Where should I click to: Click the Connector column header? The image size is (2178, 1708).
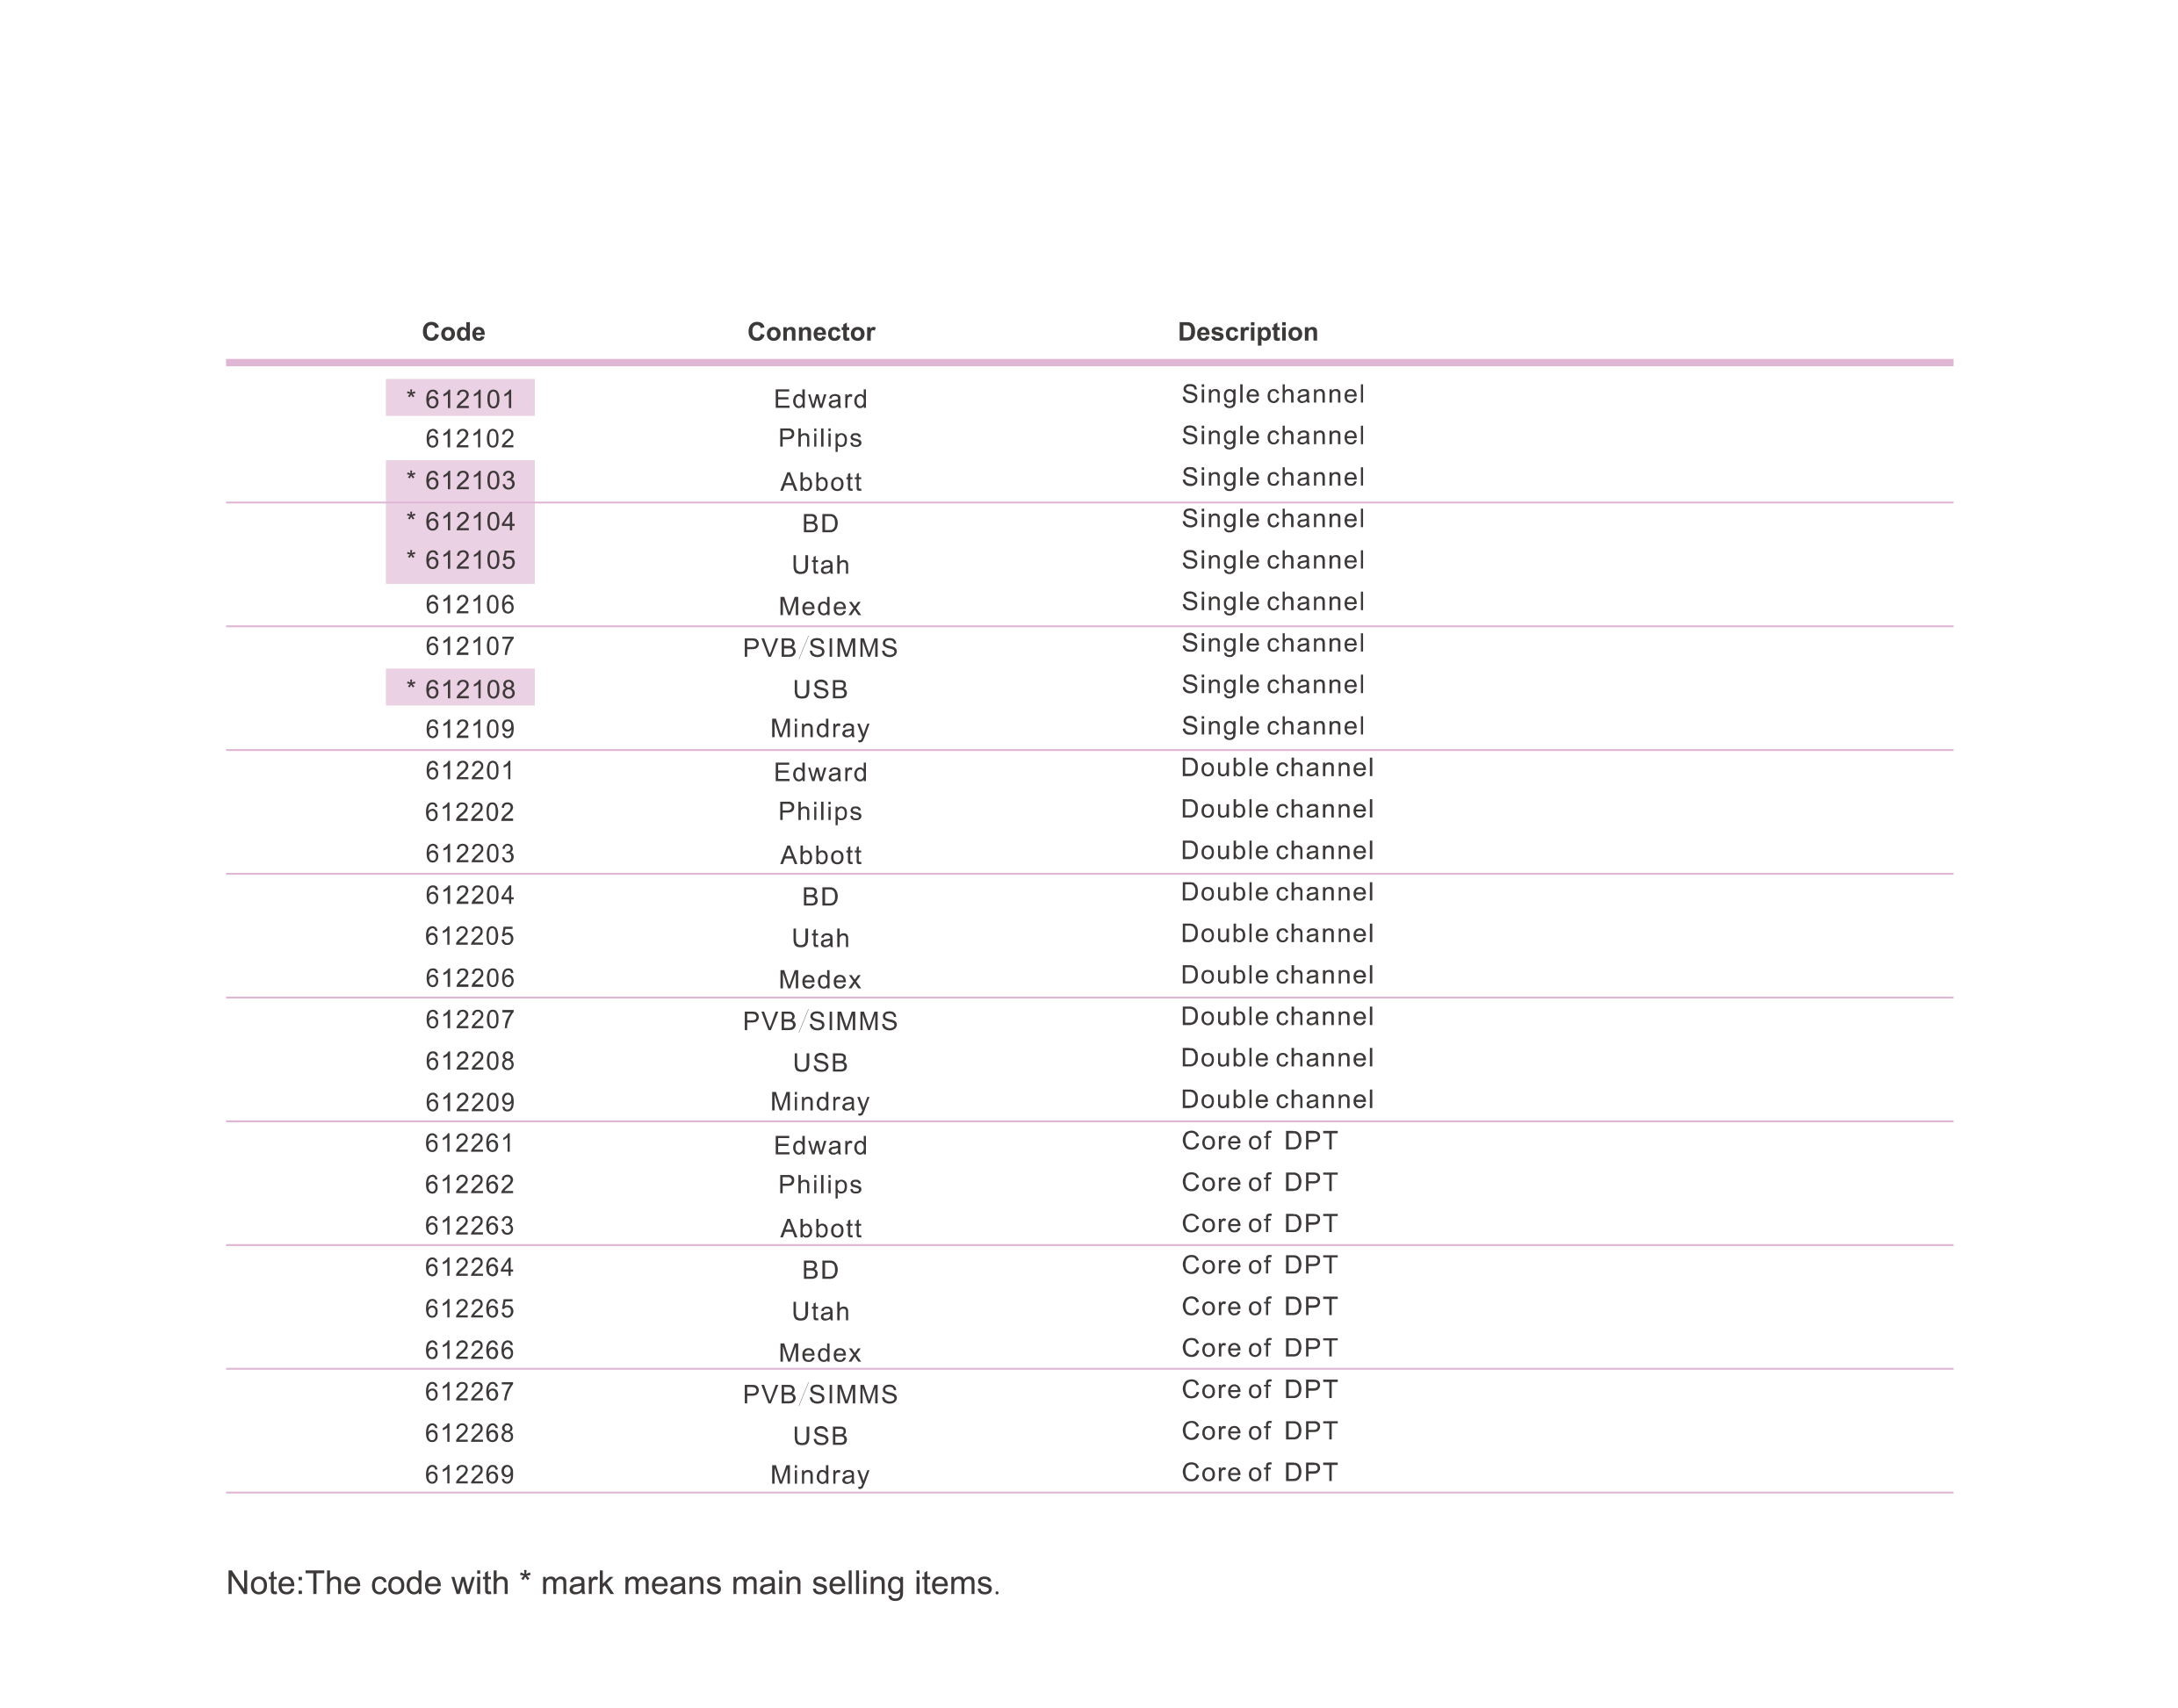[810, 332]
